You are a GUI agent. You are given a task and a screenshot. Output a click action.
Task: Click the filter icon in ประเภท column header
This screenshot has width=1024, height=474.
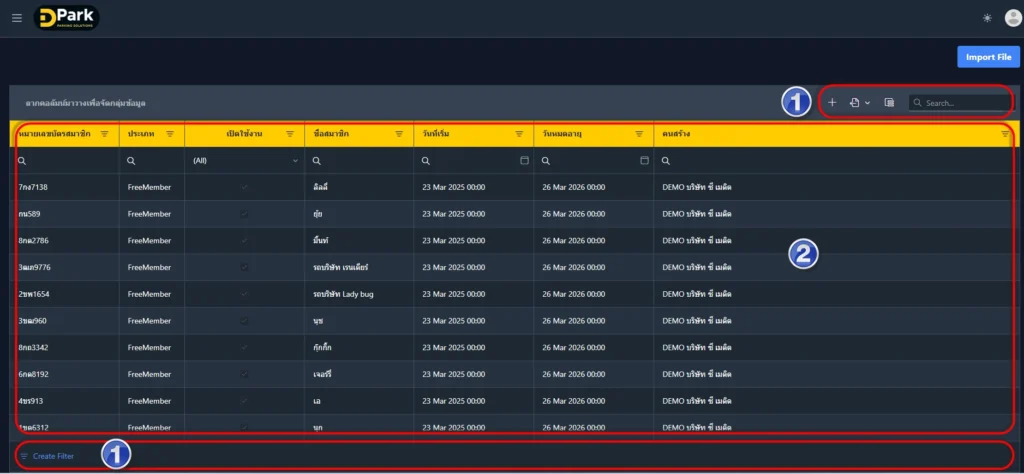(170, 134)
